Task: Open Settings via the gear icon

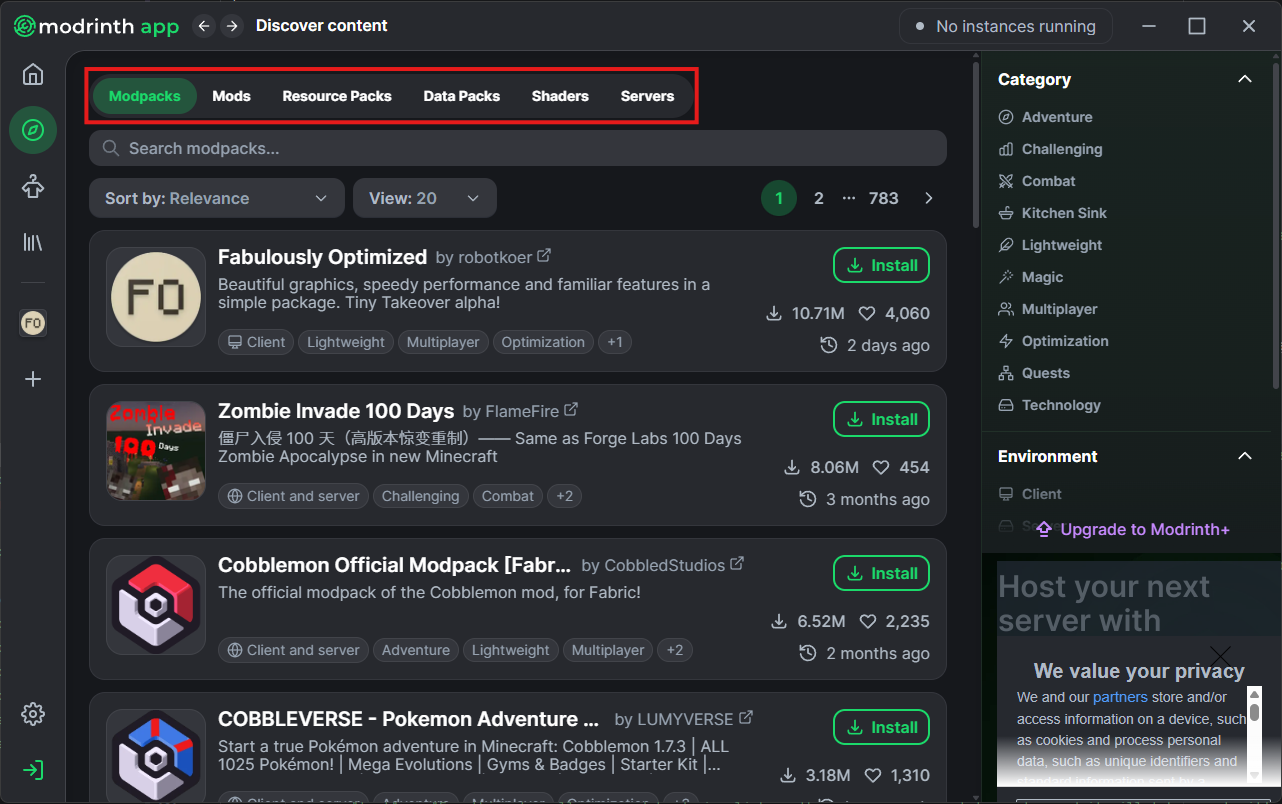Action: pos(32,713)
